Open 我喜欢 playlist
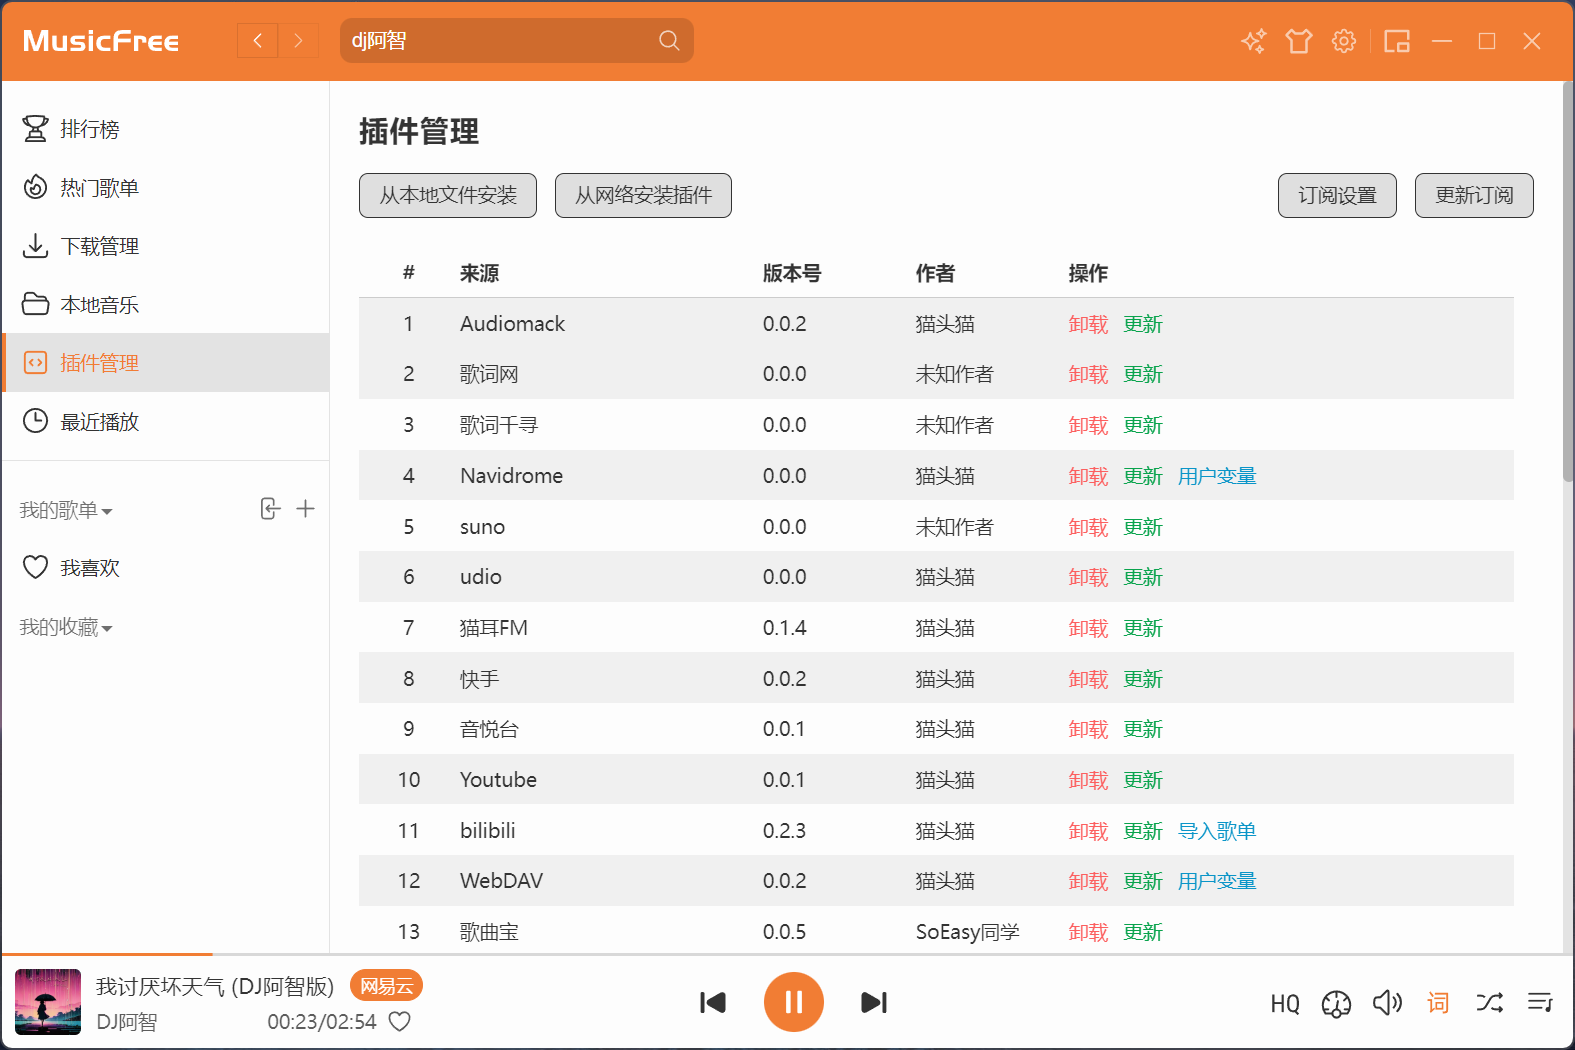This screenshot has width=1575, height=1050. tap(165, 568)
